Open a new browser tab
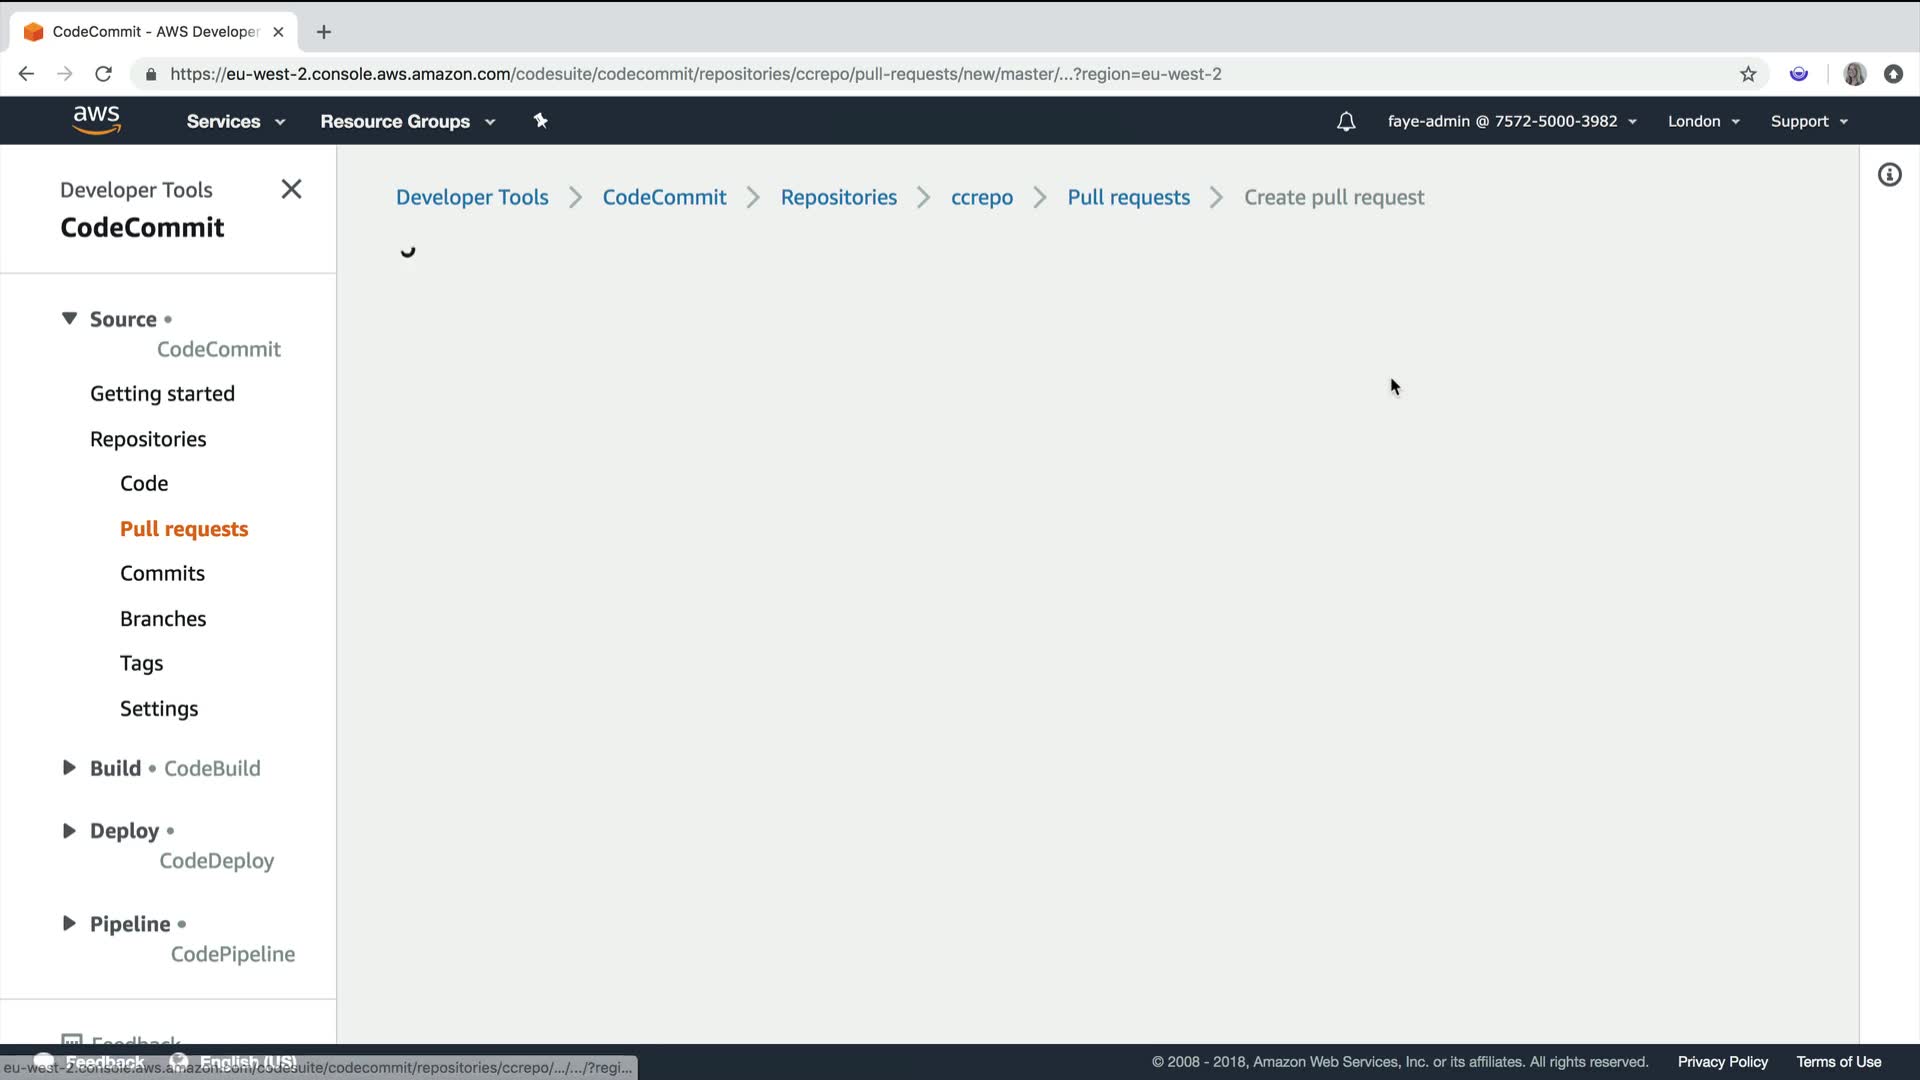1920x1080 pixels. tap(323, 32)
